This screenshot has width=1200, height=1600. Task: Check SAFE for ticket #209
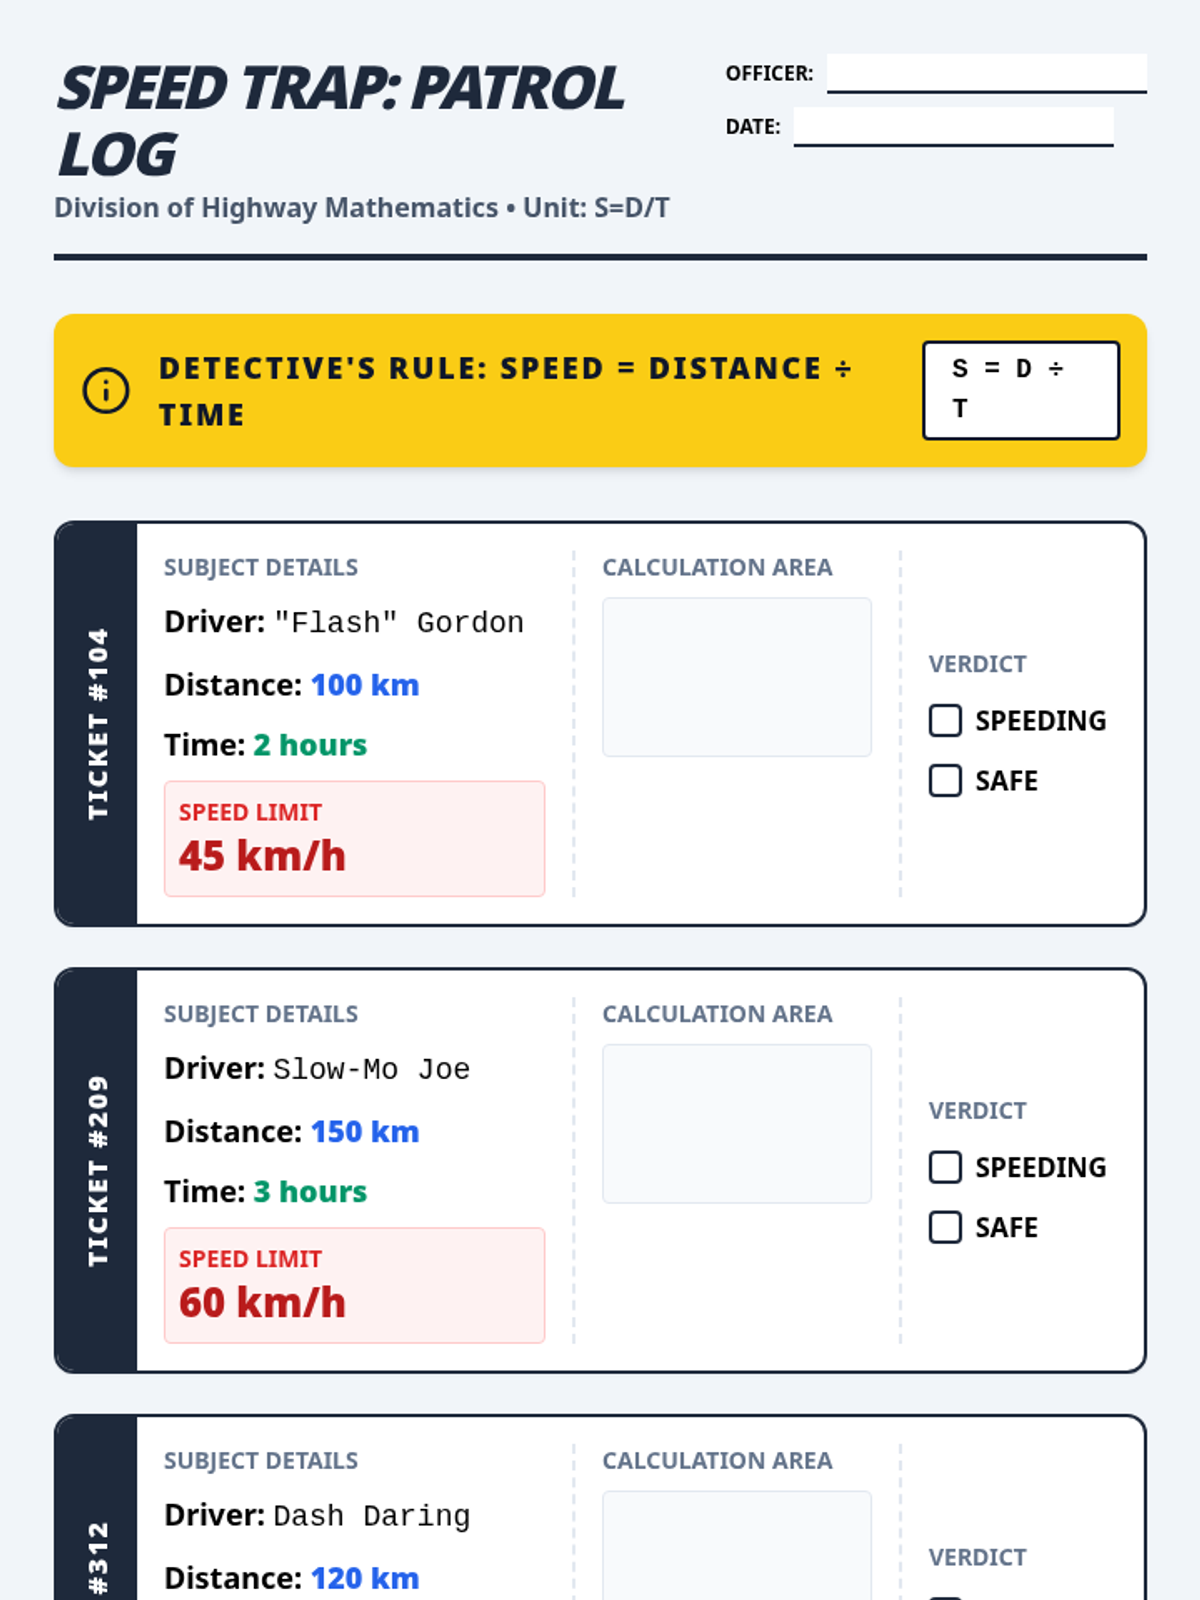(x=945, y=1228)
